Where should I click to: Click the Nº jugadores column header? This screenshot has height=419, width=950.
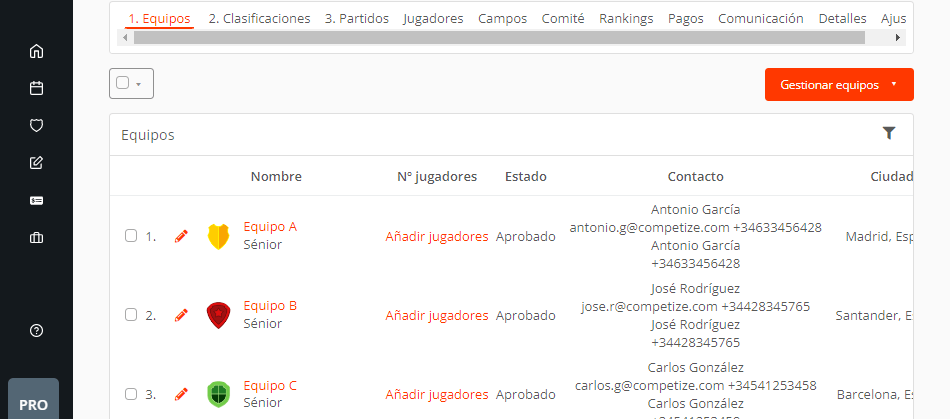tap(437, 177)
